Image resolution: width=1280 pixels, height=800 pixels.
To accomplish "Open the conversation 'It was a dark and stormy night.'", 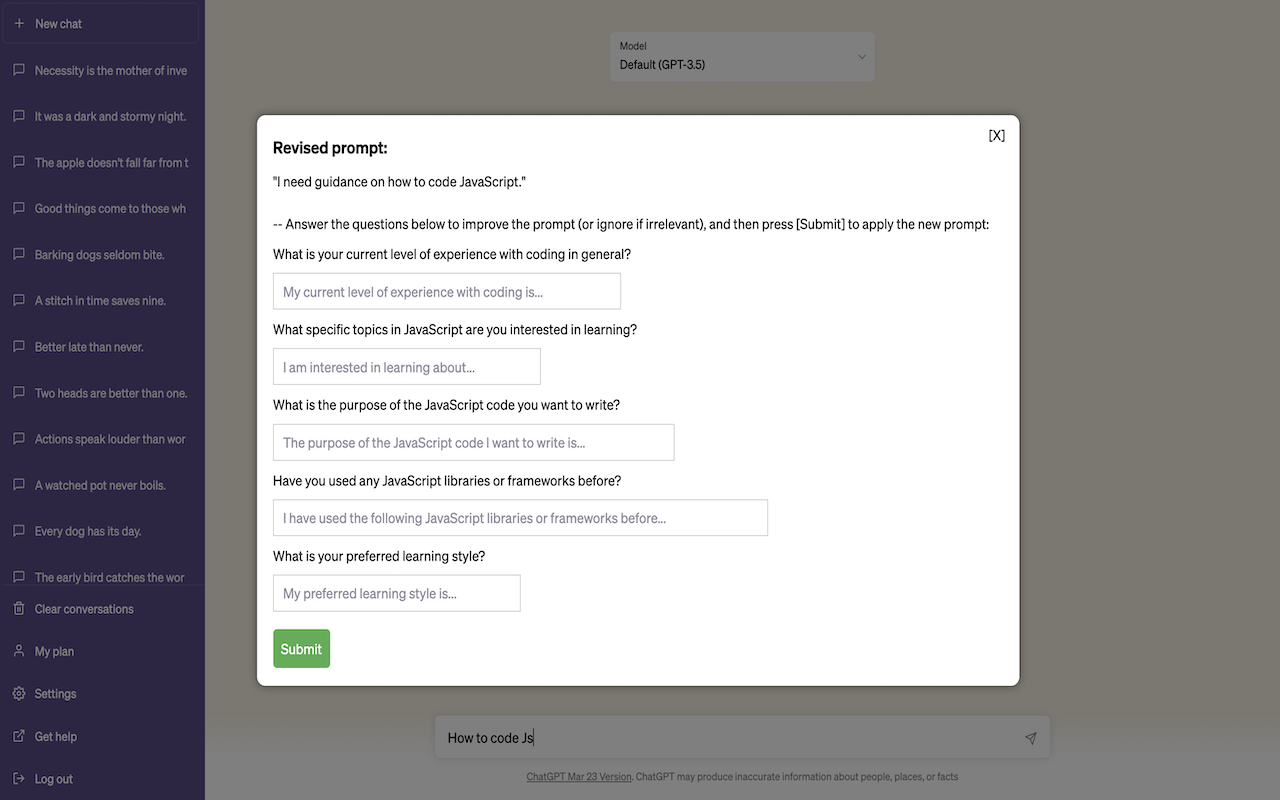I will point(110,116).
